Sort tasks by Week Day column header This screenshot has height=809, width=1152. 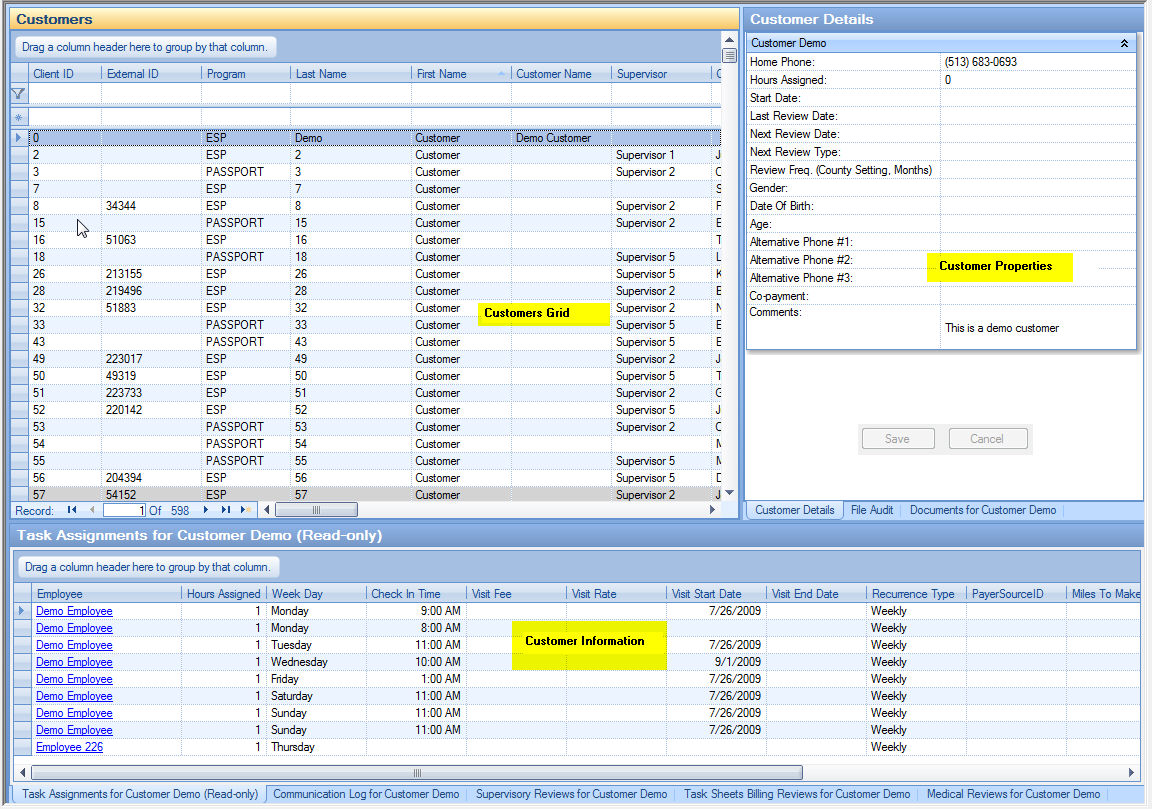[317, 594]
